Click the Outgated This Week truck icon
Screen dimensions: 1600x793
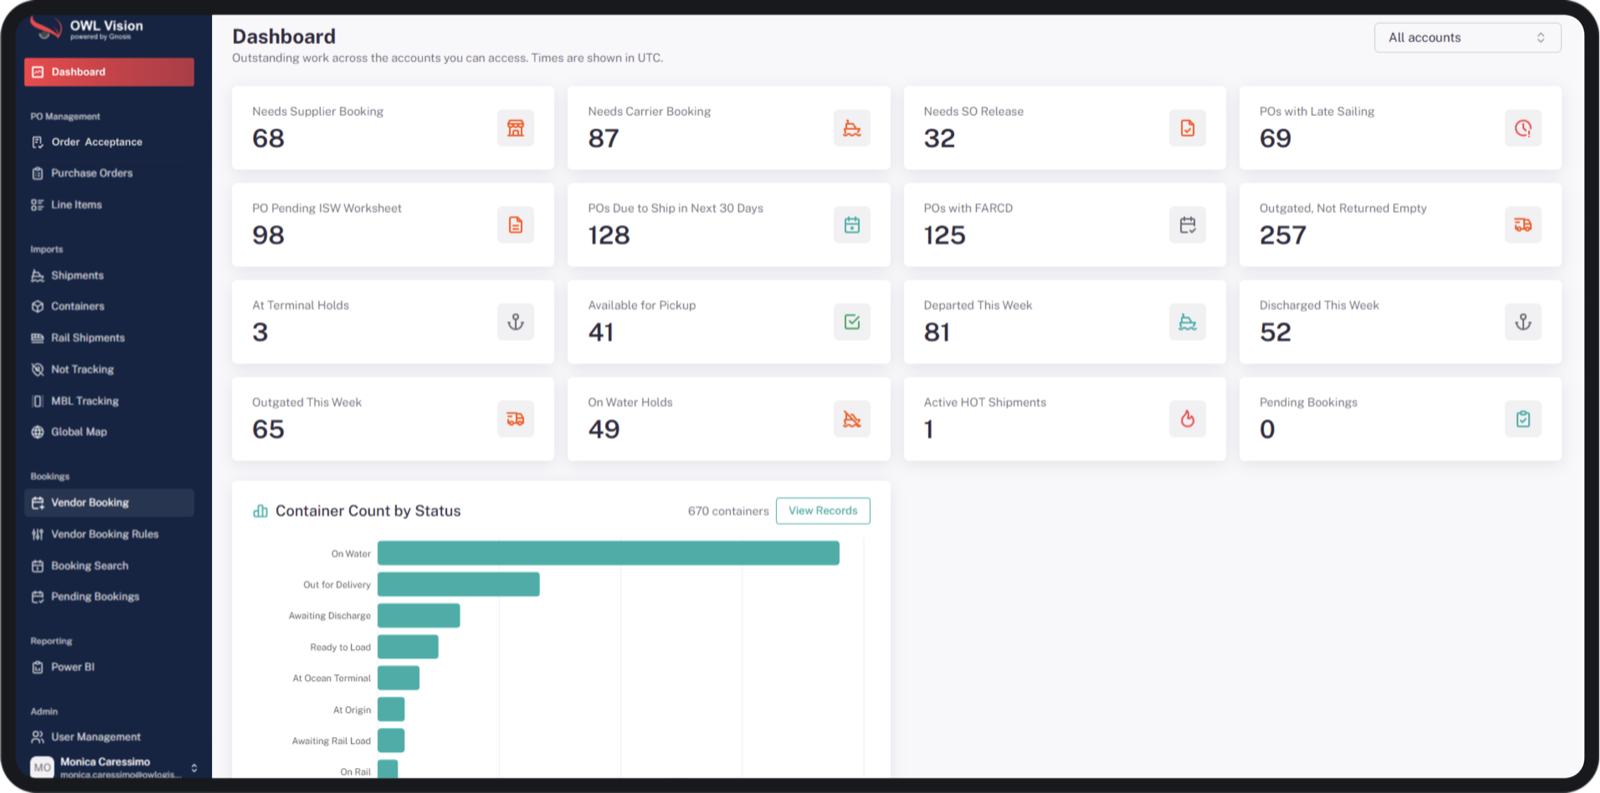515,419
